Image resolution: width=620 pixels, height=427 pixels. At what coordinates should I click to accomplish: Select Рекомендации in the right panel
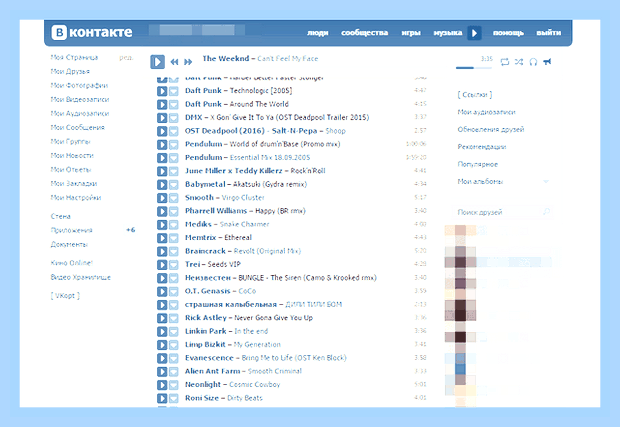[482, 147]
